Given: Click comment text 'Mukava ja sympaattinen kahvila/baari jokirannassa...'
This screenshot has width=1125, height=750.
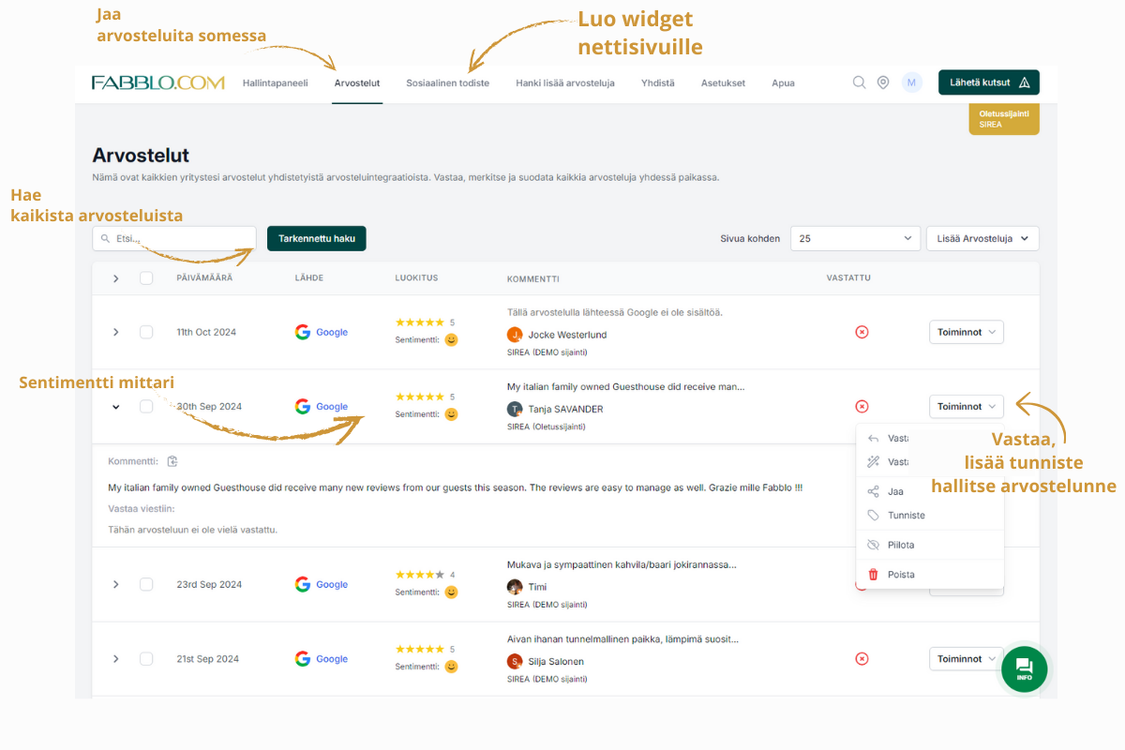Looking at the screenshot, I should 621,565.
